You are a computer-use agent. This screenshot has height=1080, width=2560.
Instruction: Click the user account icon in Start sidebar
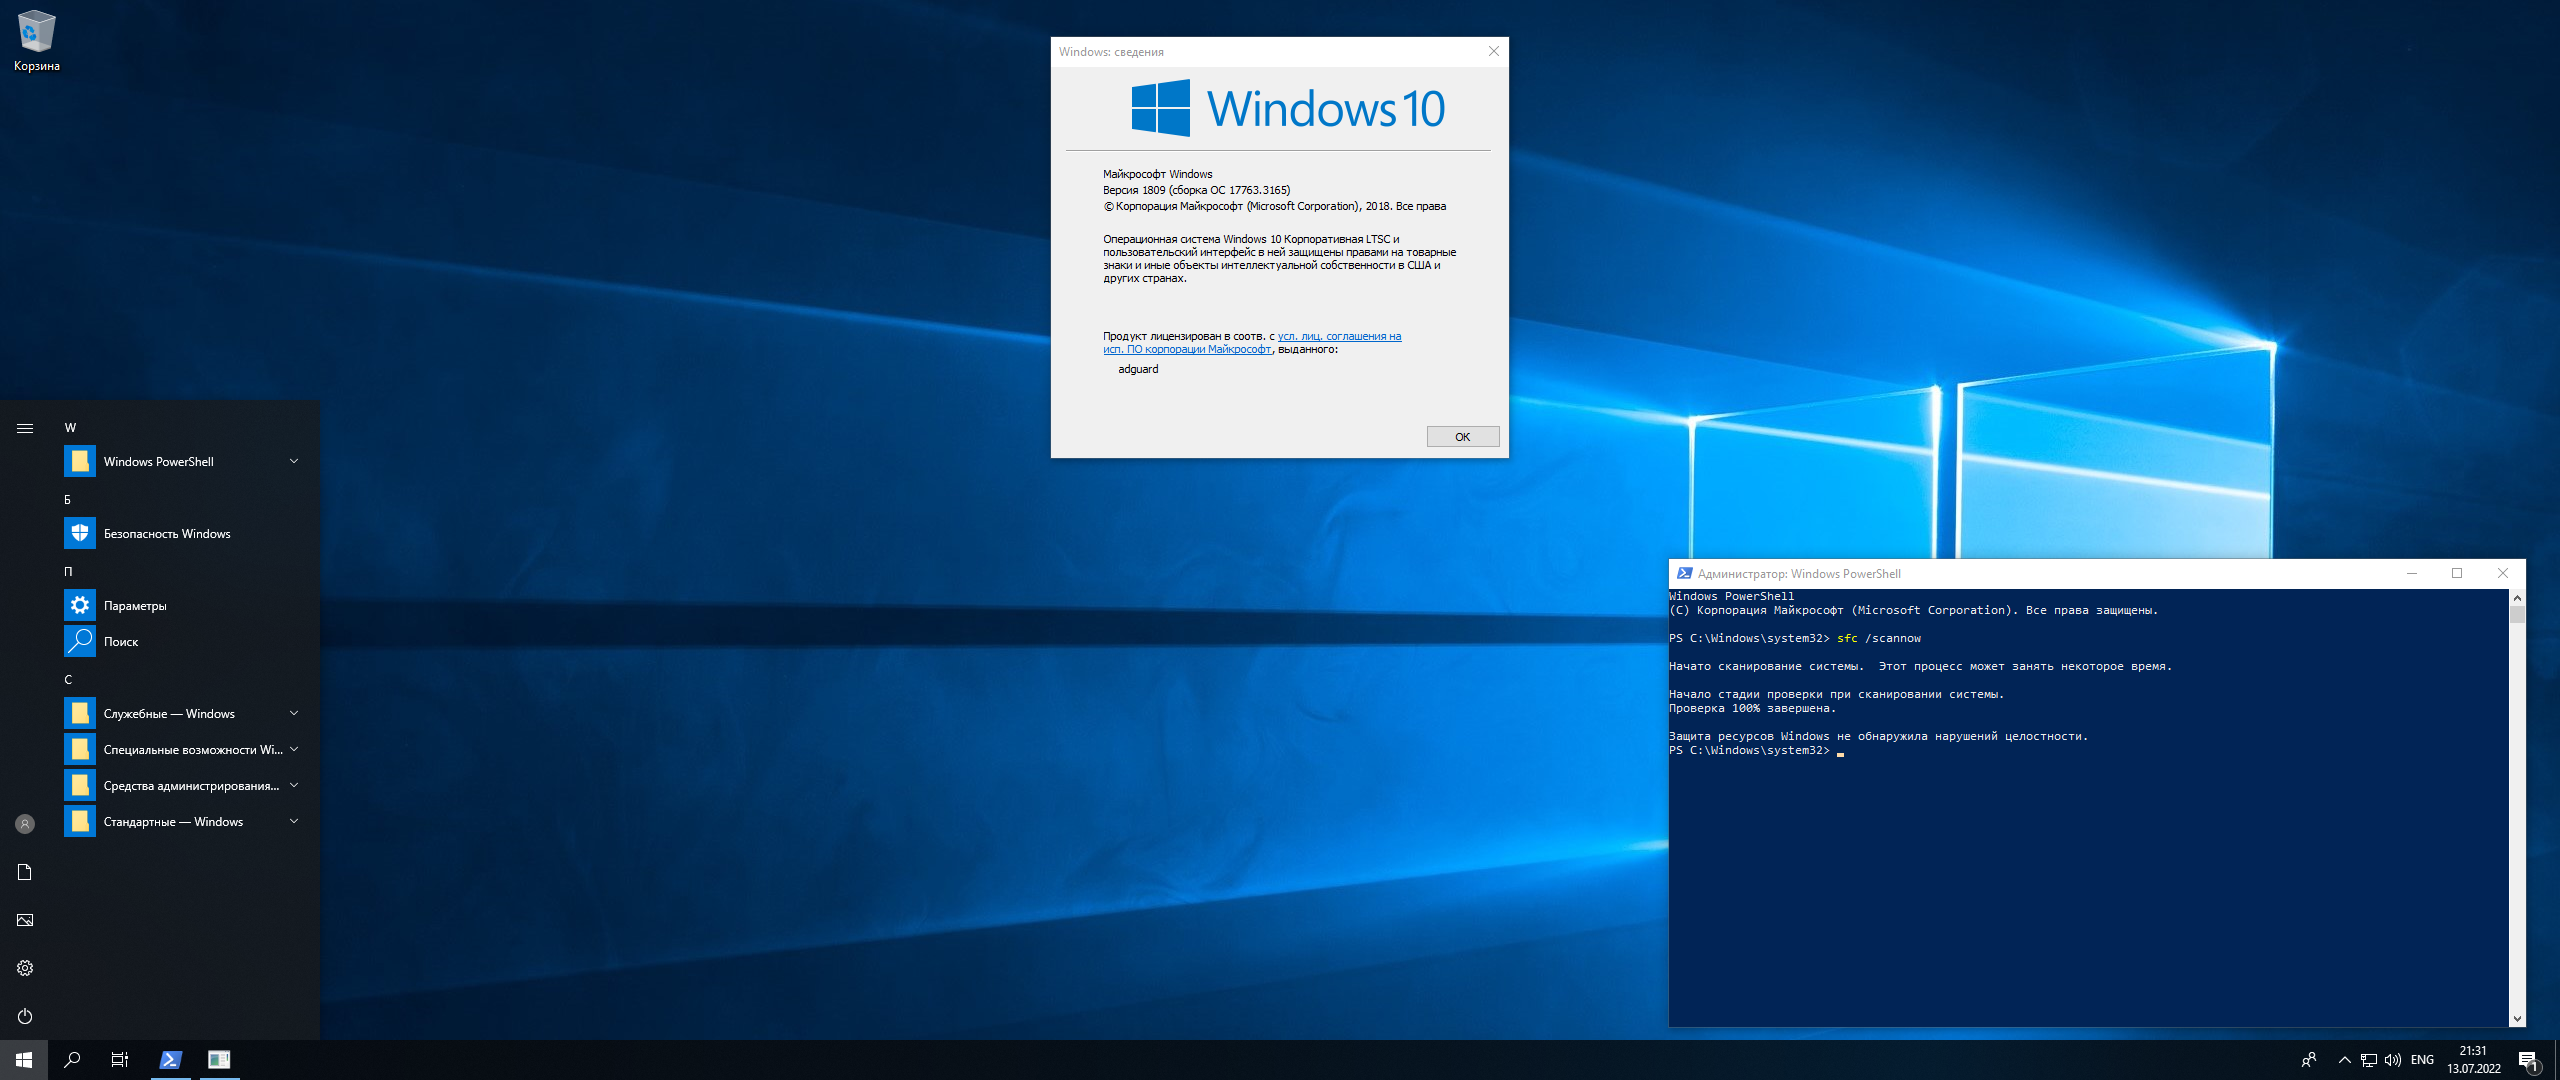pos(25,824)
